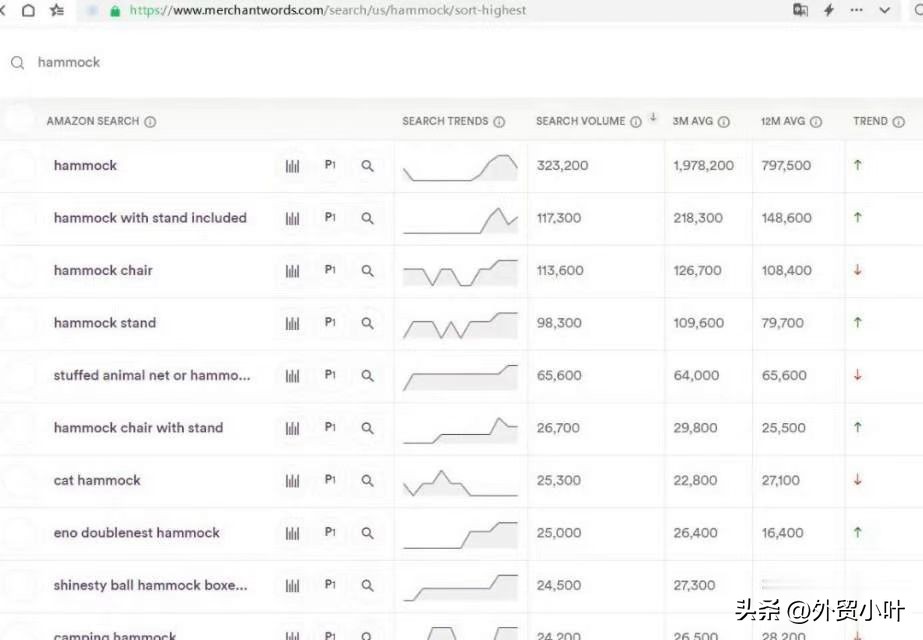The image size is (923, 640).
Task: Click browser home icon
Action: (x=28, y=10)
